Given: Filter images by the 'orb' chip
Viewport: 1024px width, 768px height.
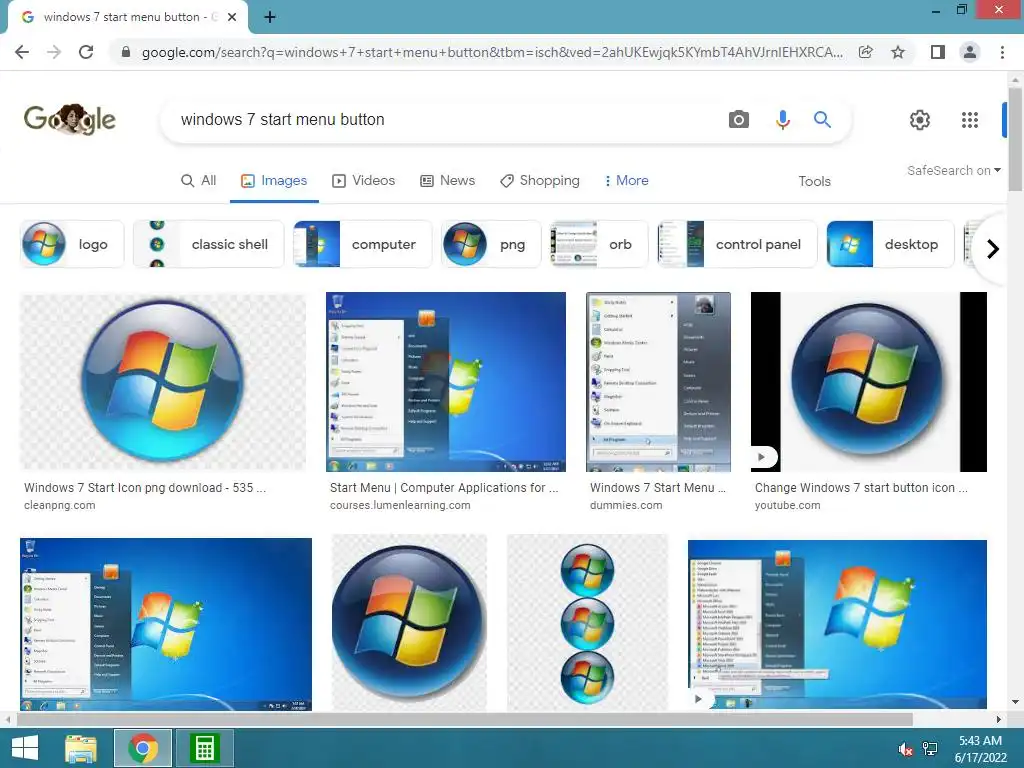Looking at the screenshot, I should point(599,244).
